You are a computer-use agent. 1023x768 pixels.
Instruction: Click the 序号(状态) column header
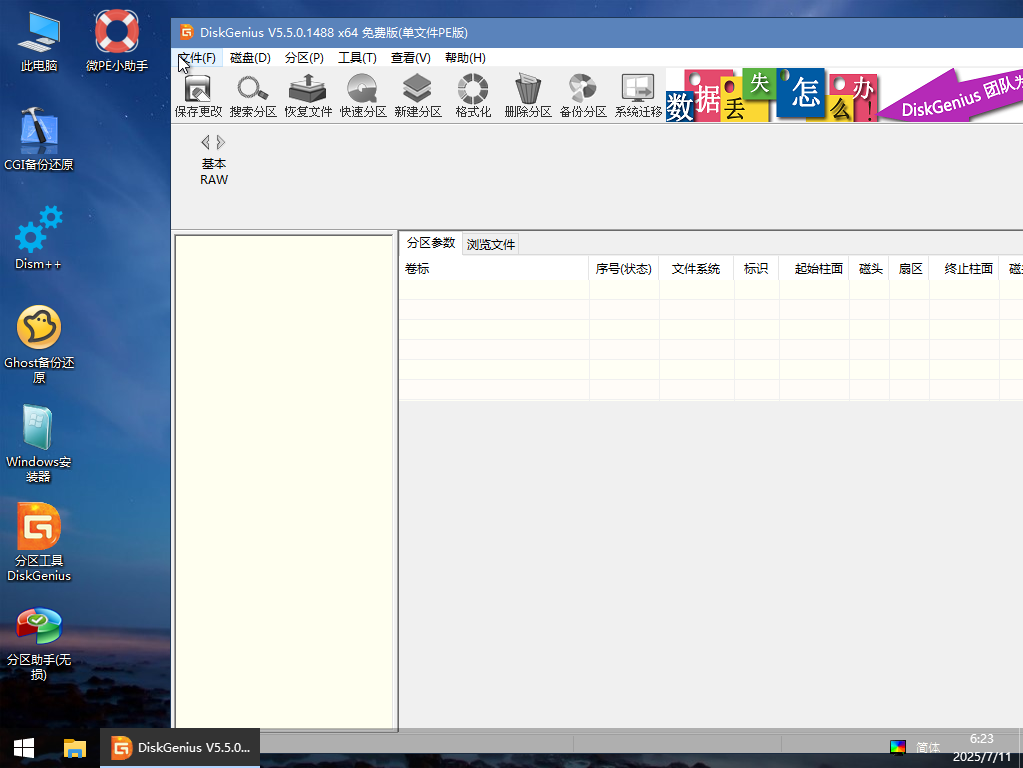pos(624,268)
